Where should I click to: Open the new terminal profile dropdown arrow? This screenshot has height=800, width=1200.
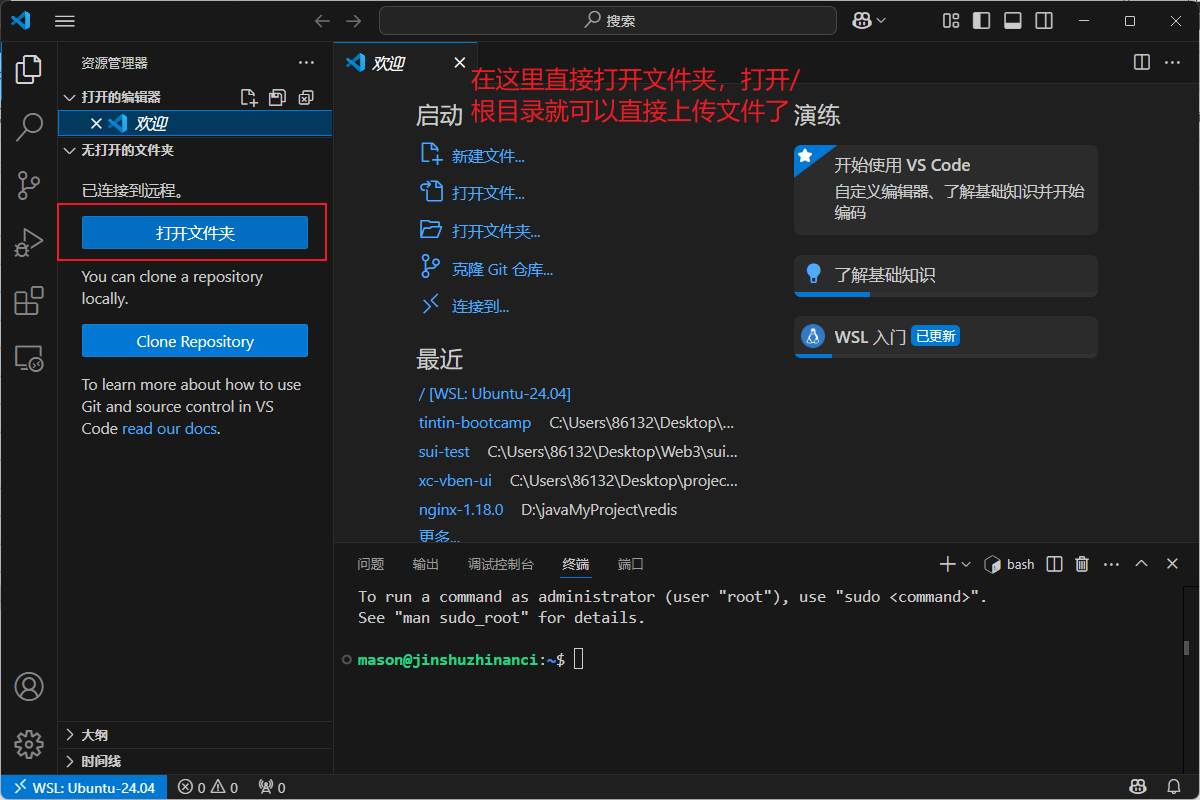pos(966,564)
